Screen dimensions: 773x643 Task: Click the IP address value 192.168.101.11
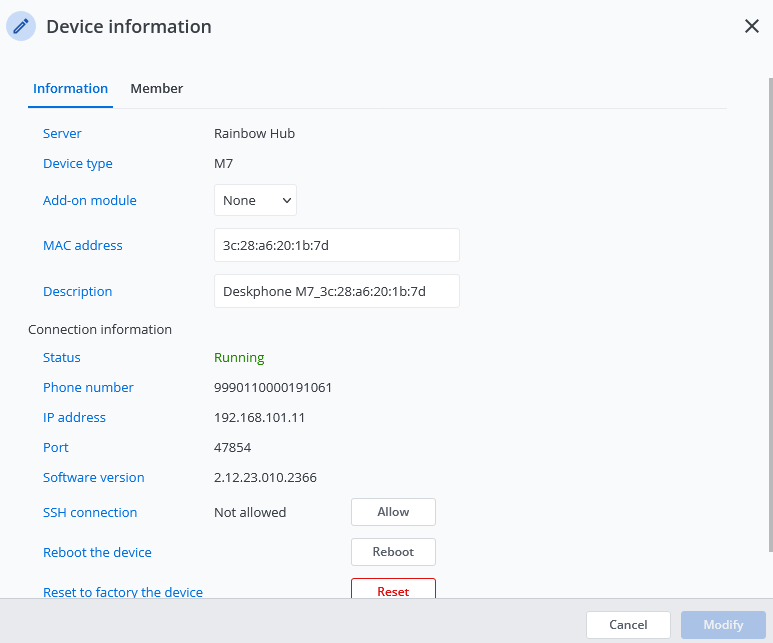[259, 417]
